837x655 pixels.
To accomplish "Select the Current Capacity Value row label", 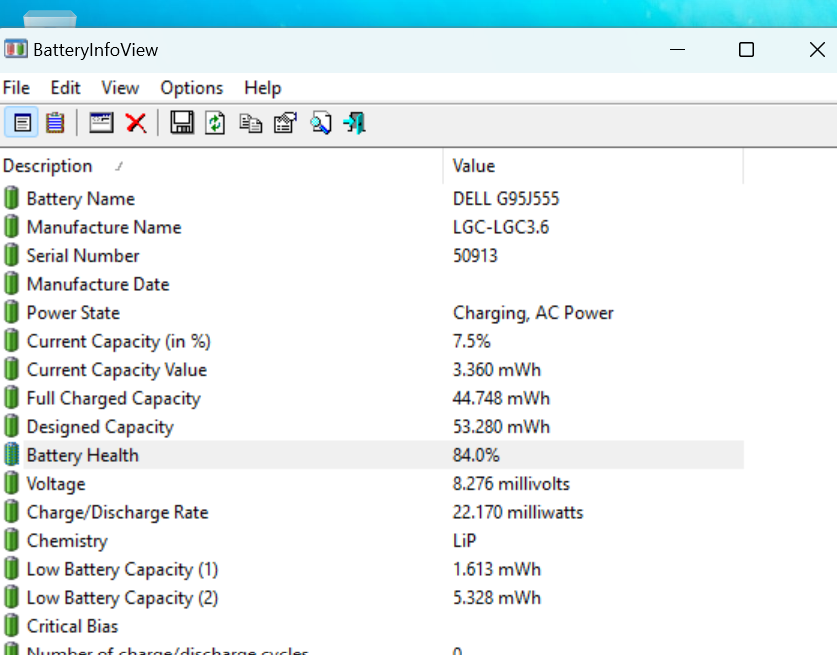I will 117,369.
